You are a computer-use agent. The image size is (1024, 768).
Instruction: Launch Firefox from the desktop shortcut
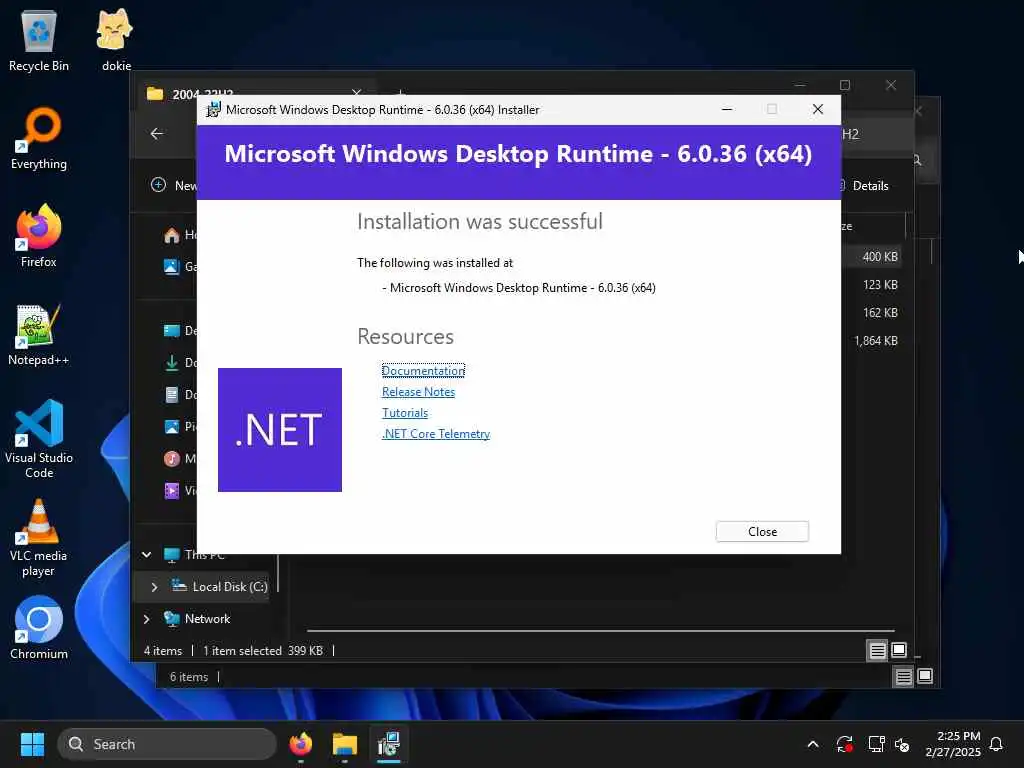point(39,236)
